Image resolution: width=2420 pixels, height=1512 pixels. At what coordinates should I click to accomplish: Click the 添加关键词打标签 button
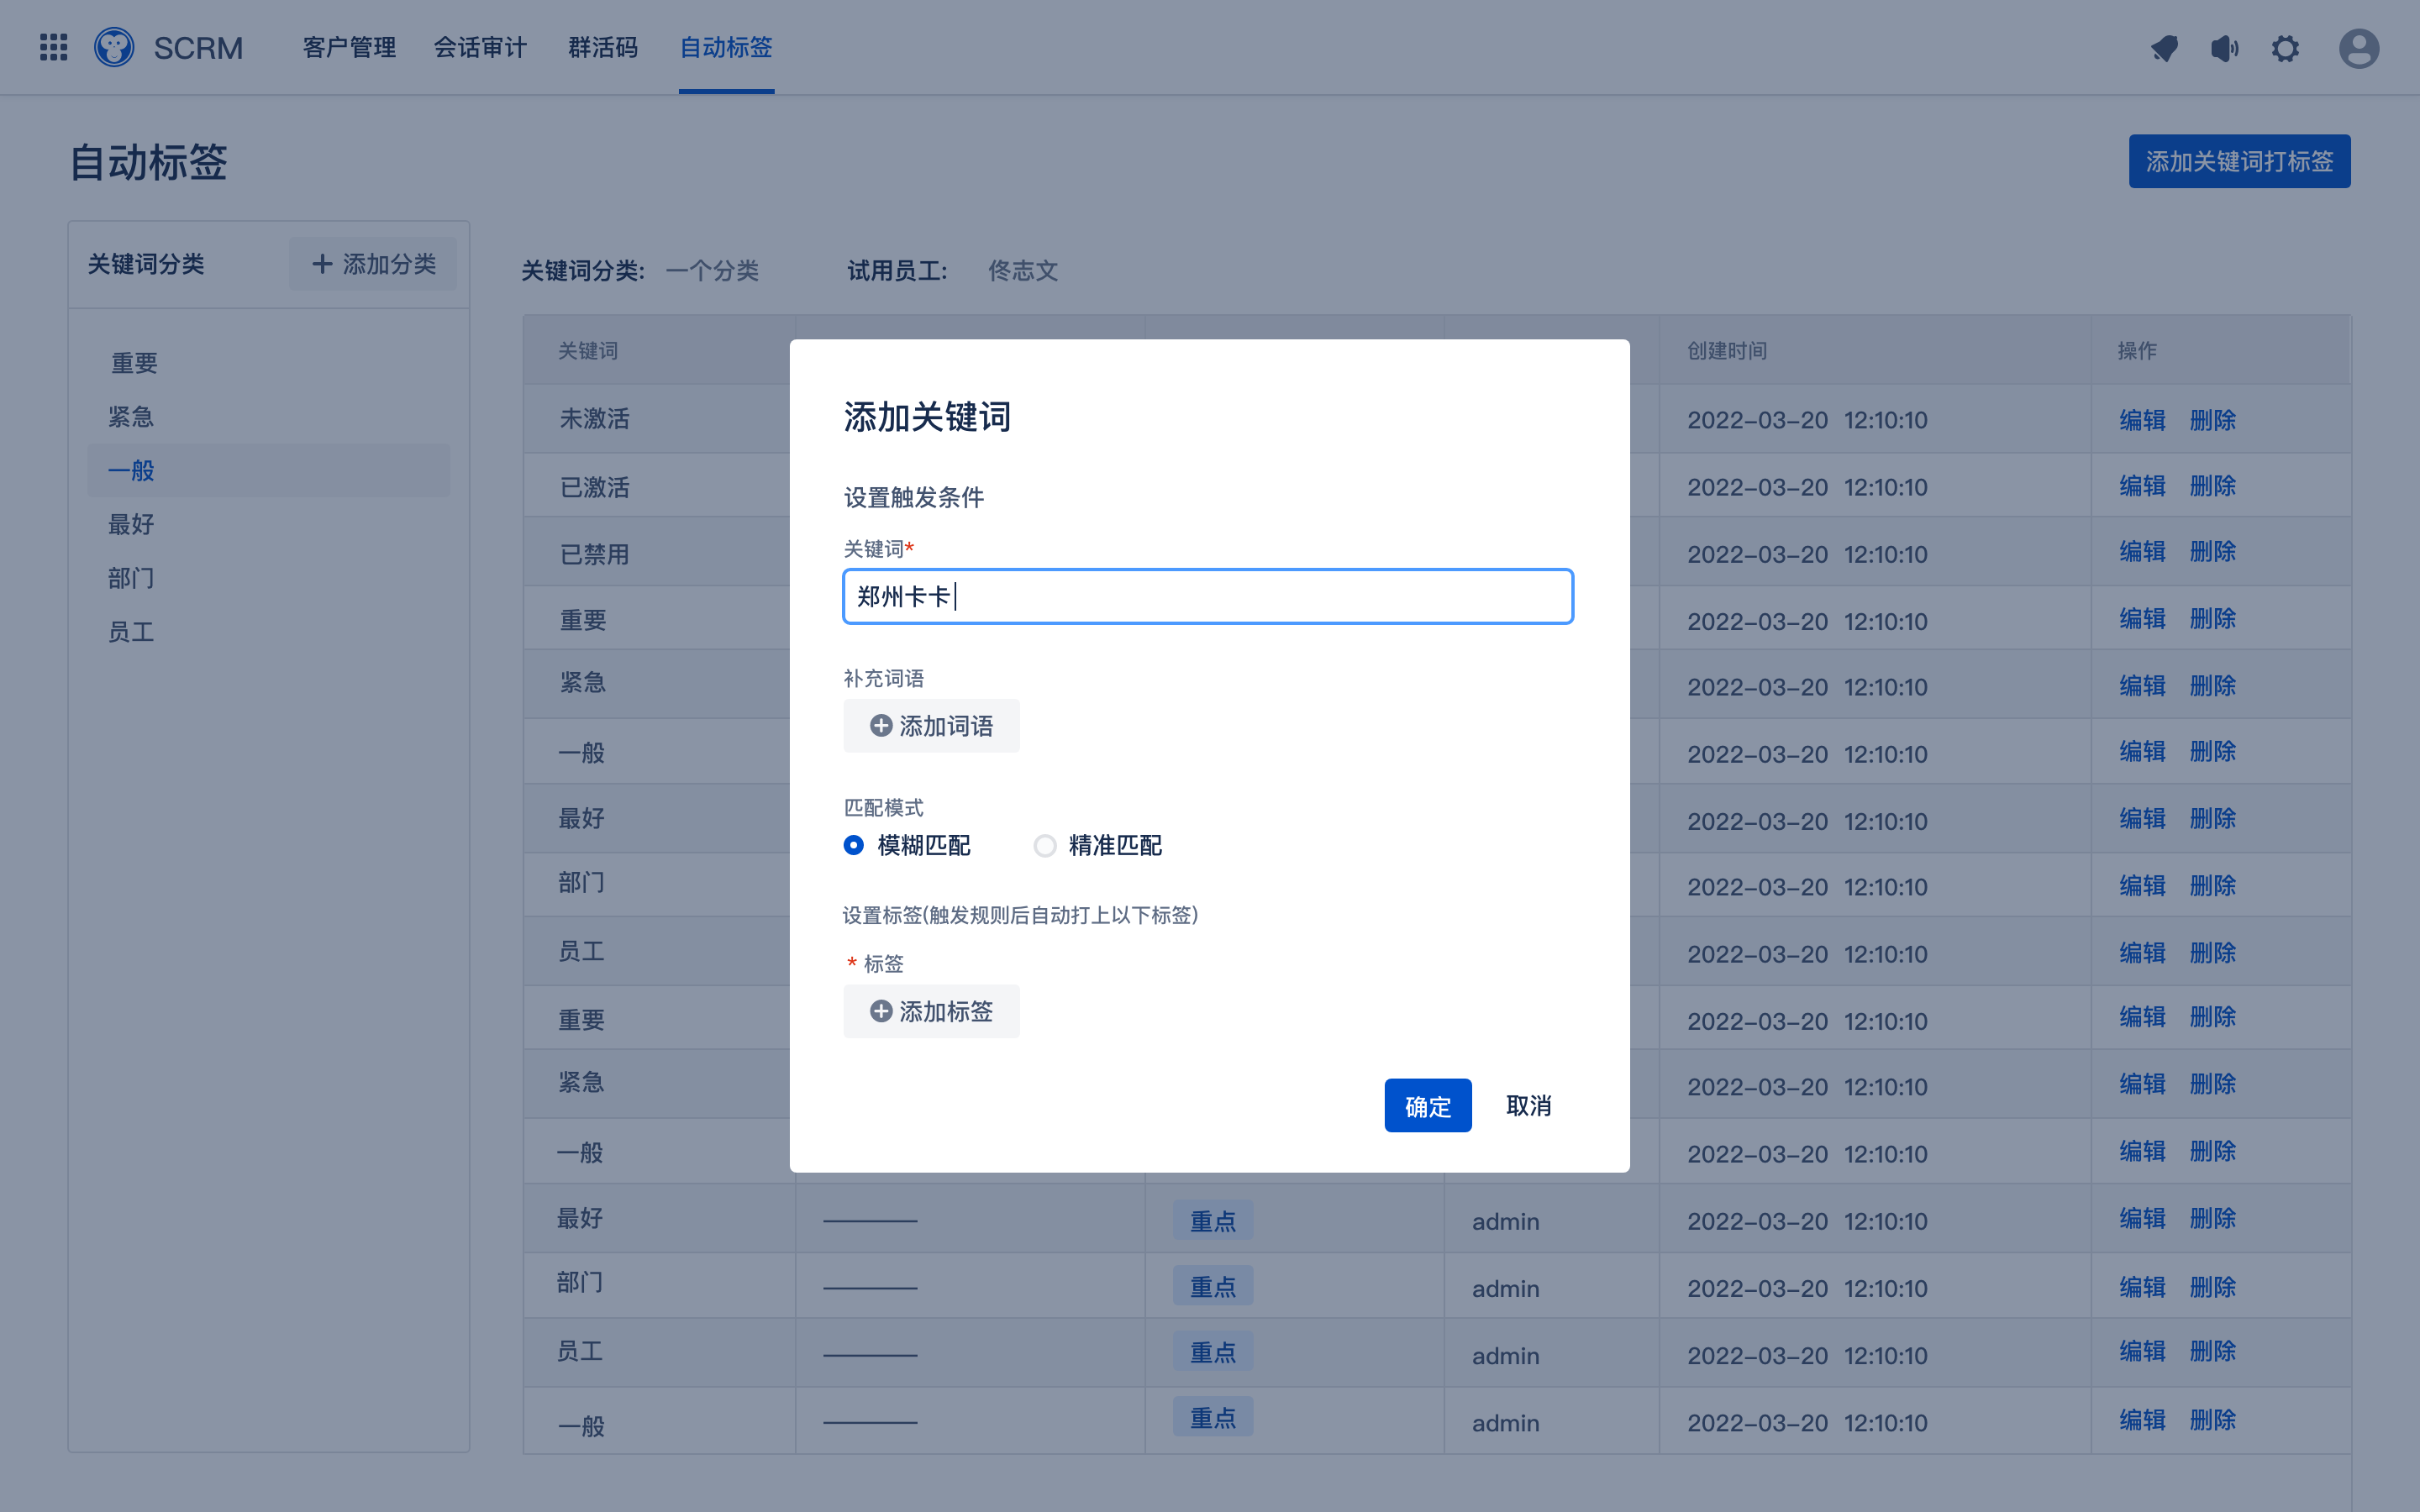[x=2239, y=161]
